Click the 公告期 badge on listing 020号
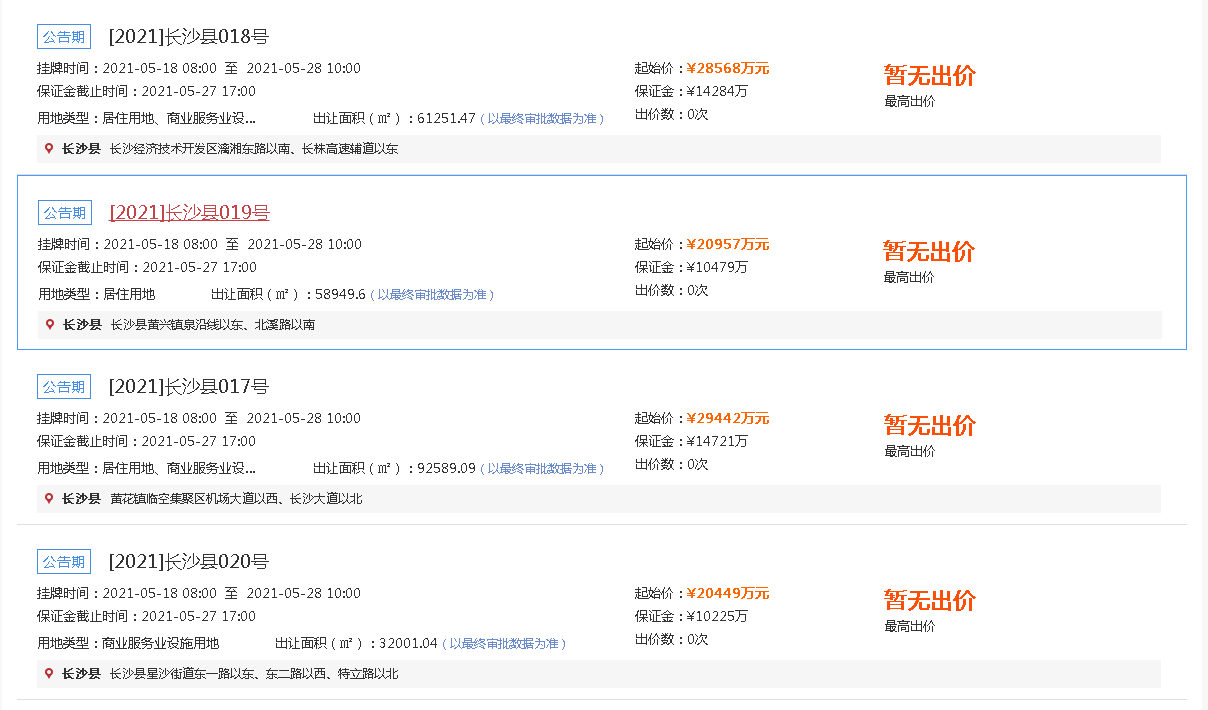This screenshot has height=710, width=1208. 63,561
